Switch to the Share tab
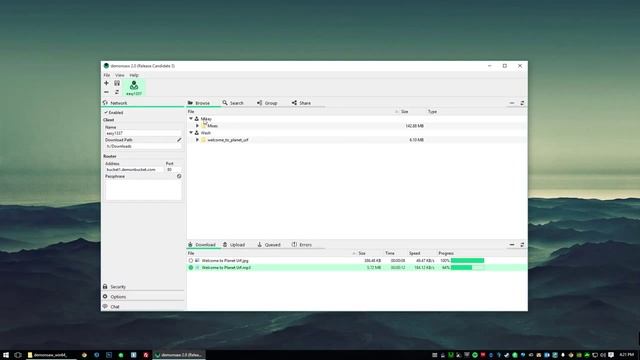640x360 pixels. tap(301, 103)
